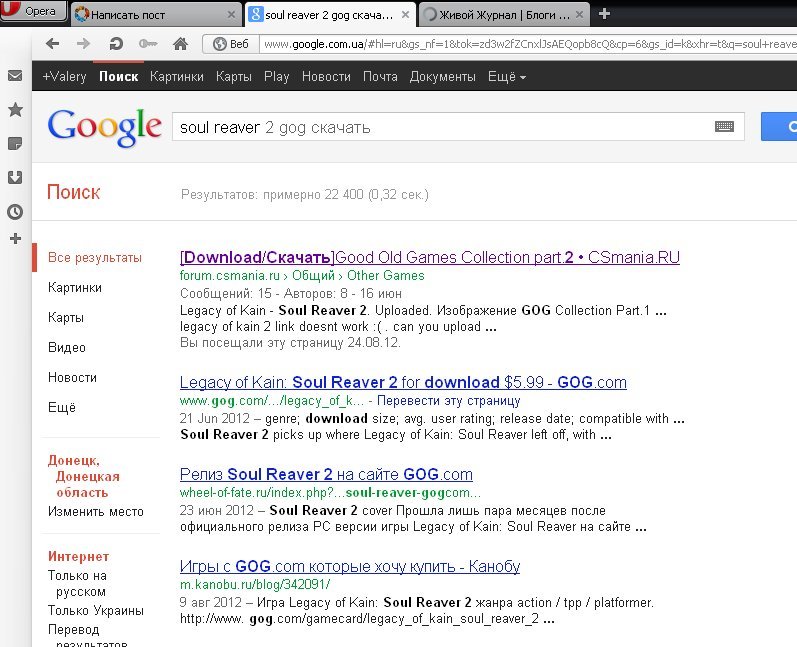
Task: Open the Opera main menu button
Action: 34,11
